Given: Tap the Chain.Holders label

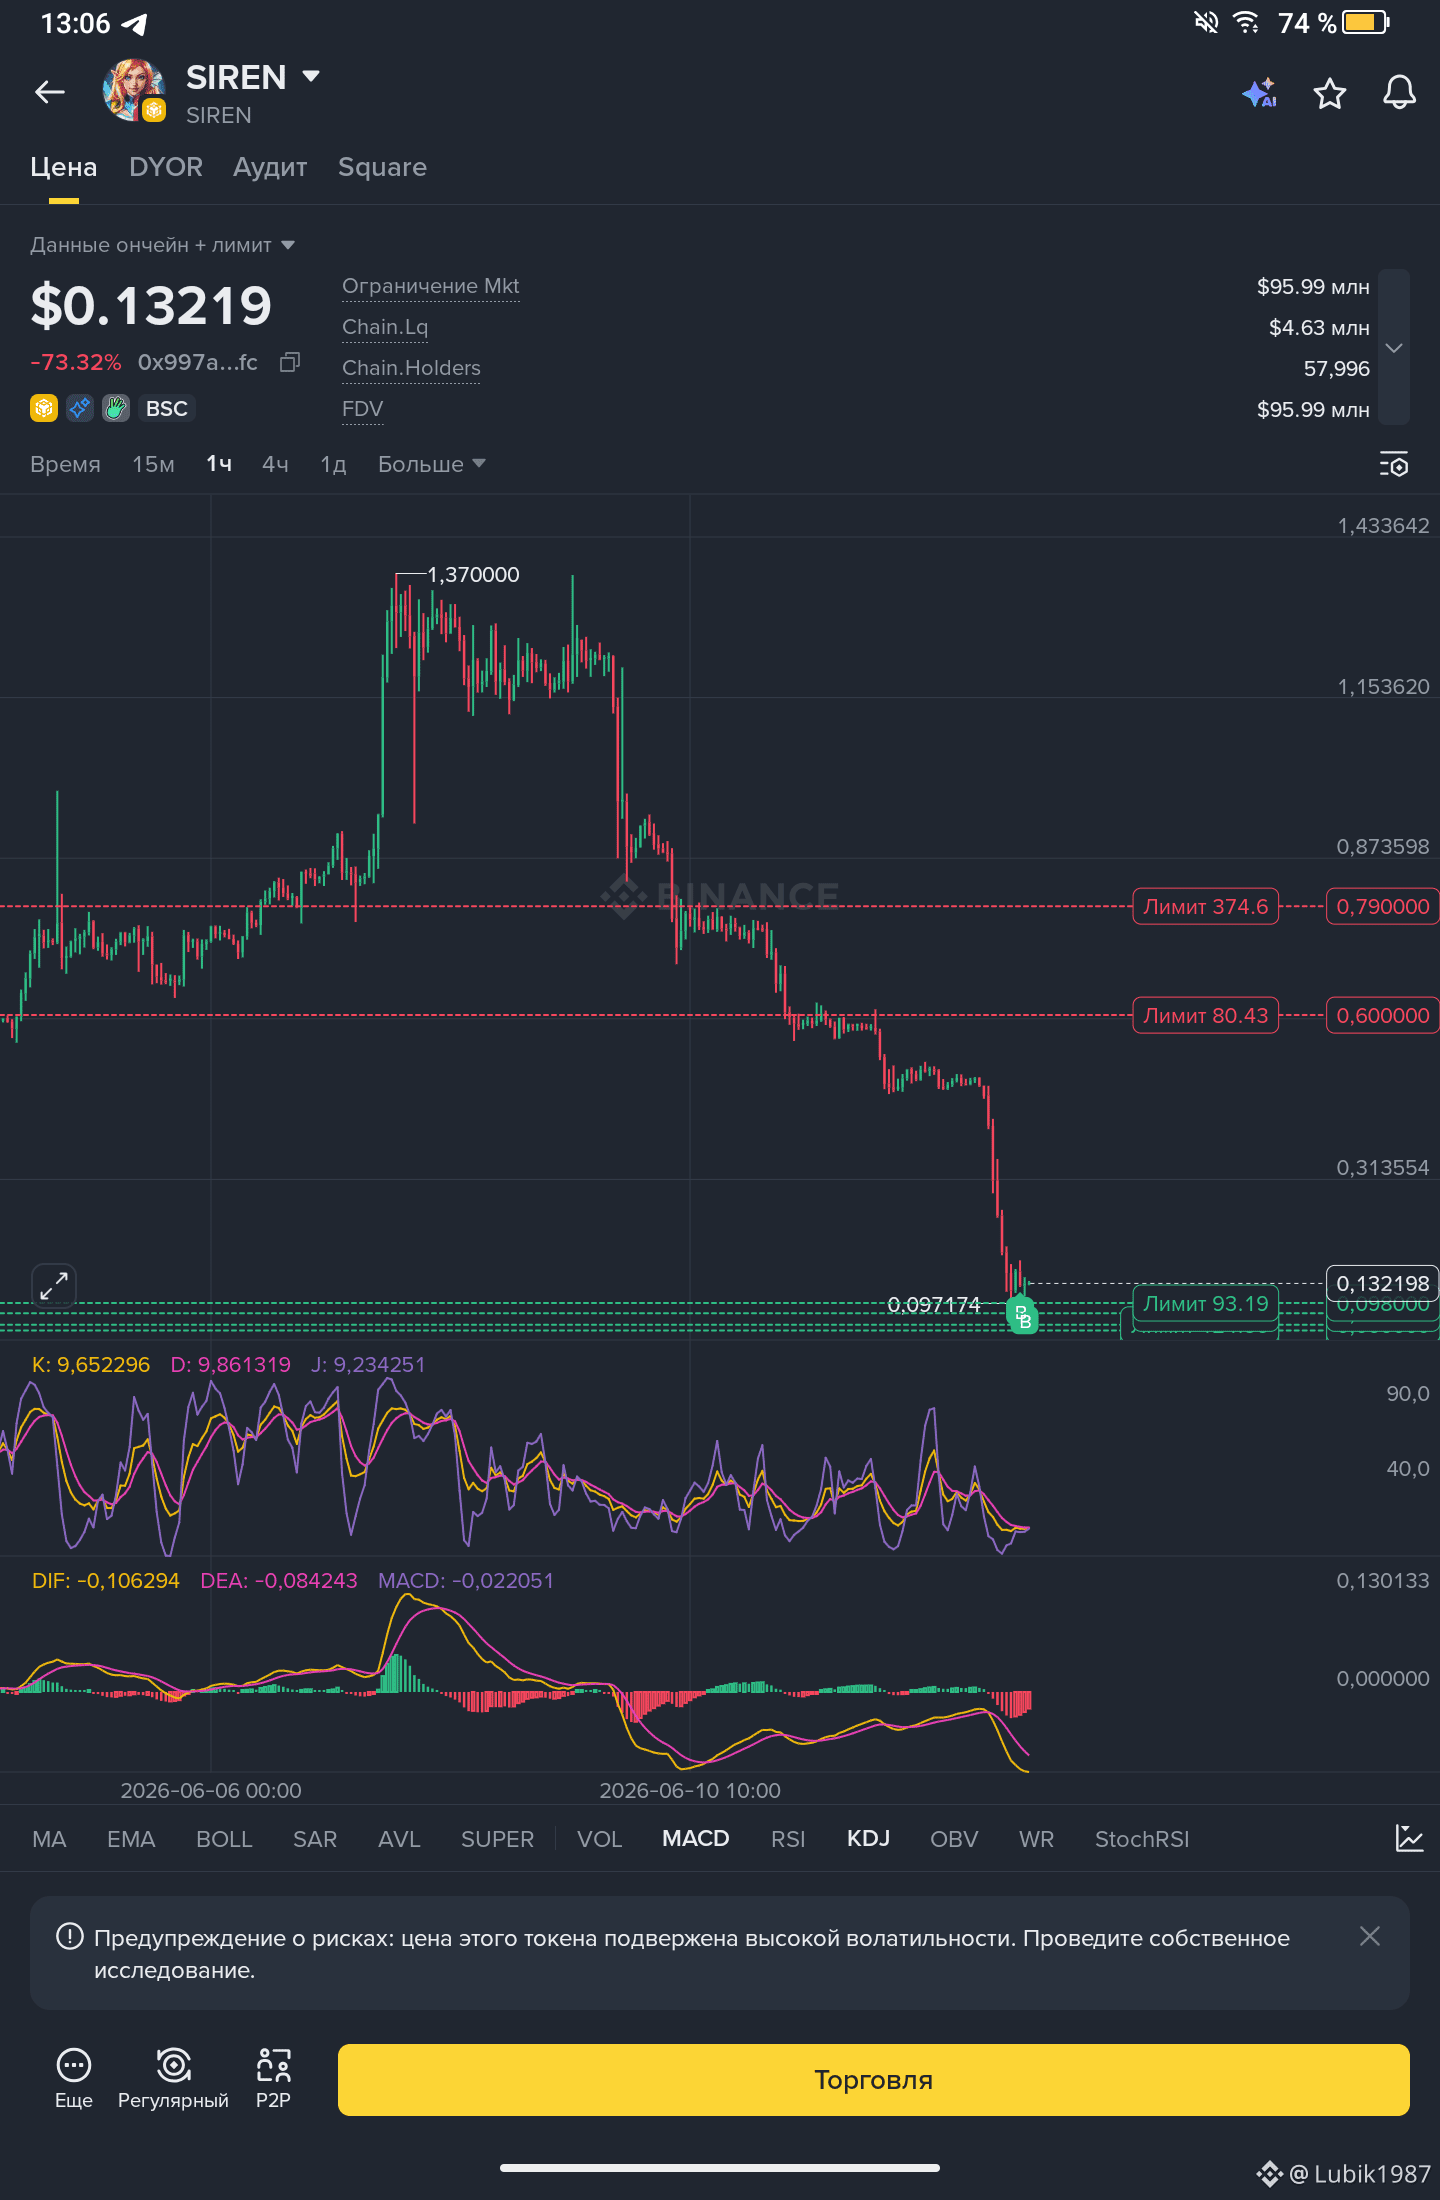Looking at the screenshot, I should tap(411, 368).
